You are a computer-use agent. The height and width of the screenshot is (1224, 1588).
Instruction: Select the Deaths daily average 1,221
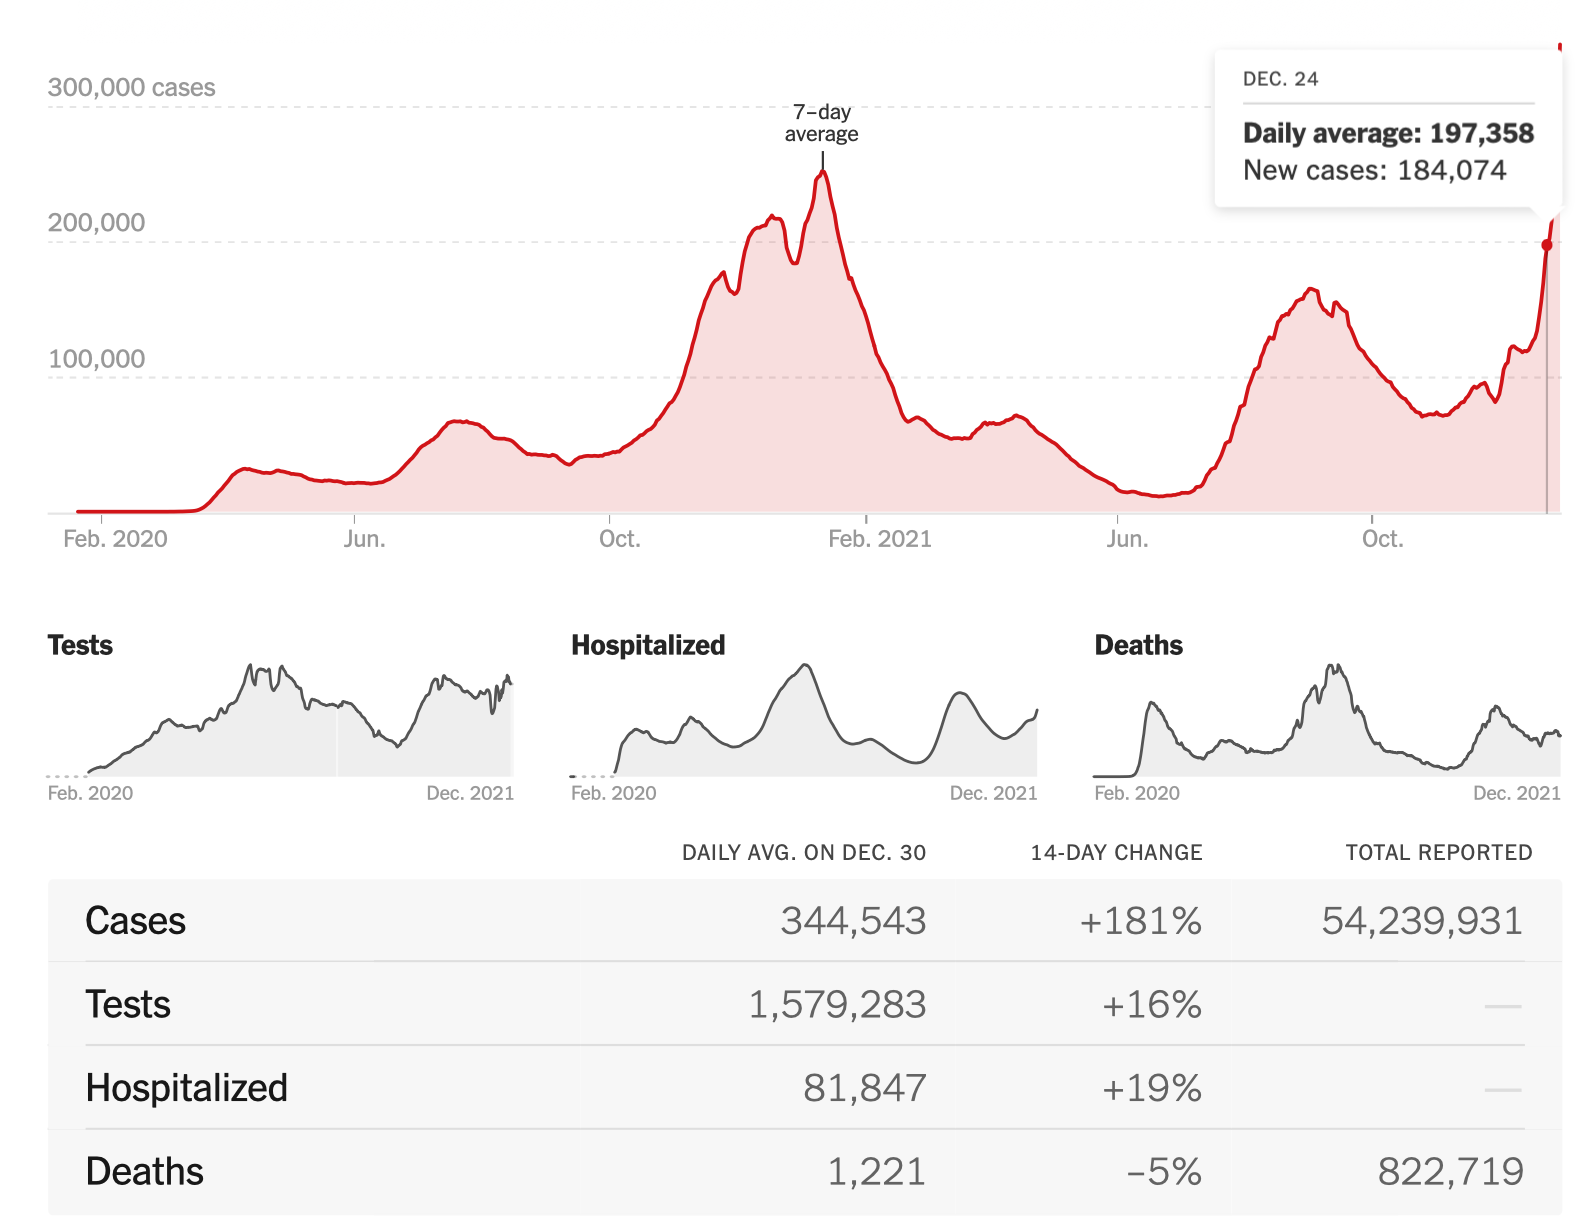click(876, 1171)
